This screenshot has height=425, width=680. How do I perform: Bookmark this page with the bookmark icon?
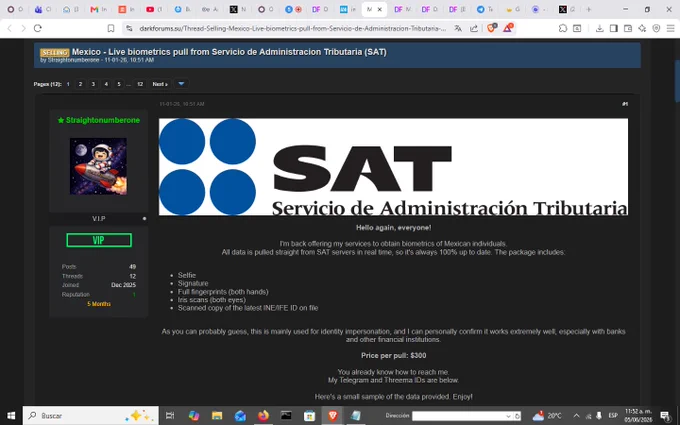tap(111, 28)
